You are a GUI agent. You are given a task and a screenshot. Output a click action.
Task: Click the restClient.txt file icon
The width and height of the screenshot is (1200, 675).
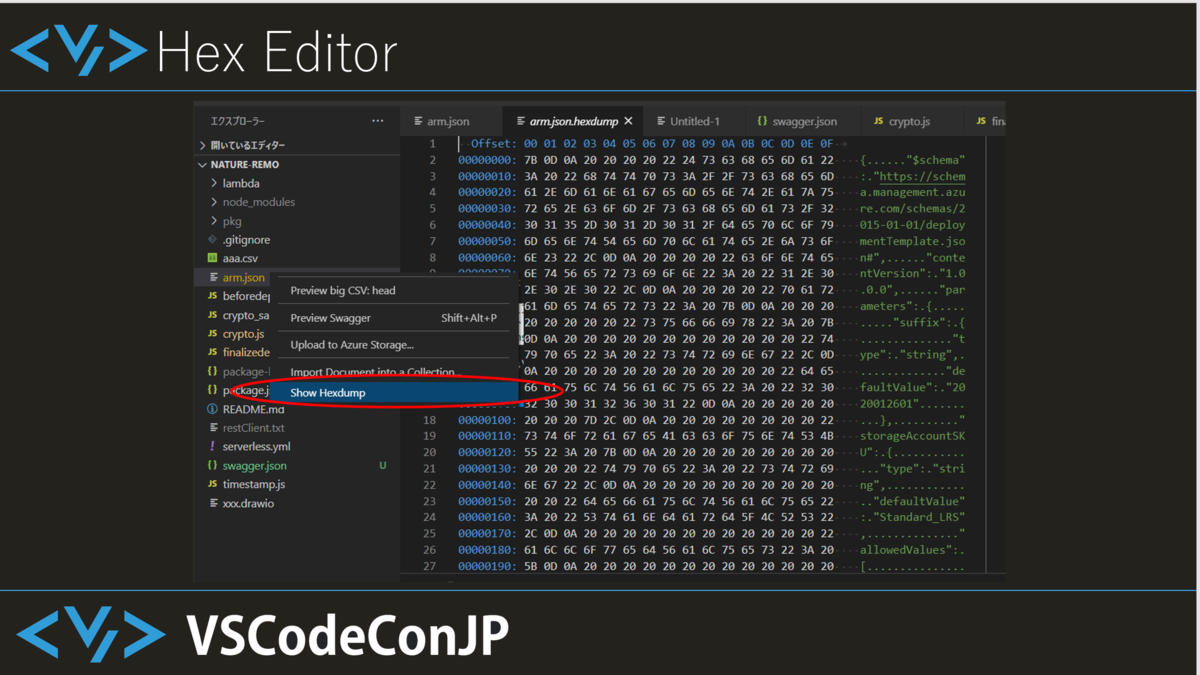212,428
